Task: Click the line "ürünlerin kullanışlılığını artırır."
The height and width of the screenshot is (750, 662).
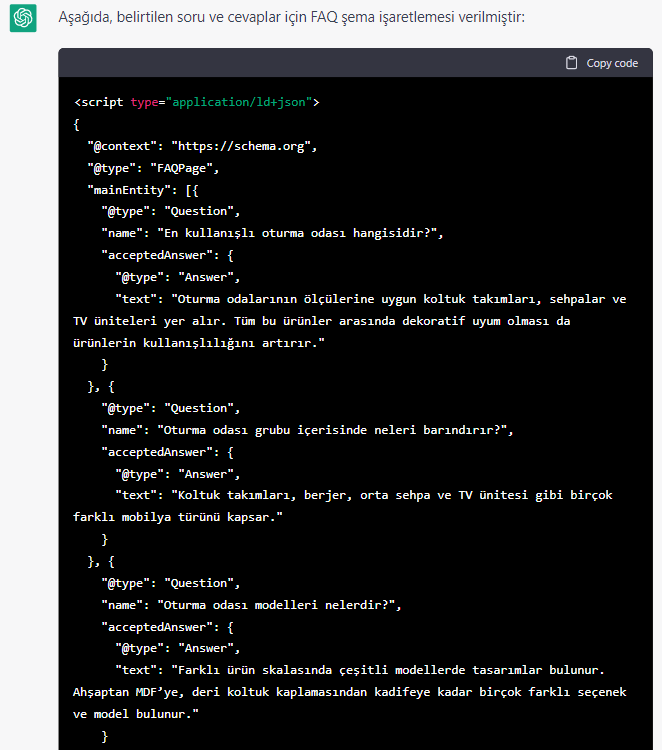Action: pyautogui.click(x=199, y=343)
